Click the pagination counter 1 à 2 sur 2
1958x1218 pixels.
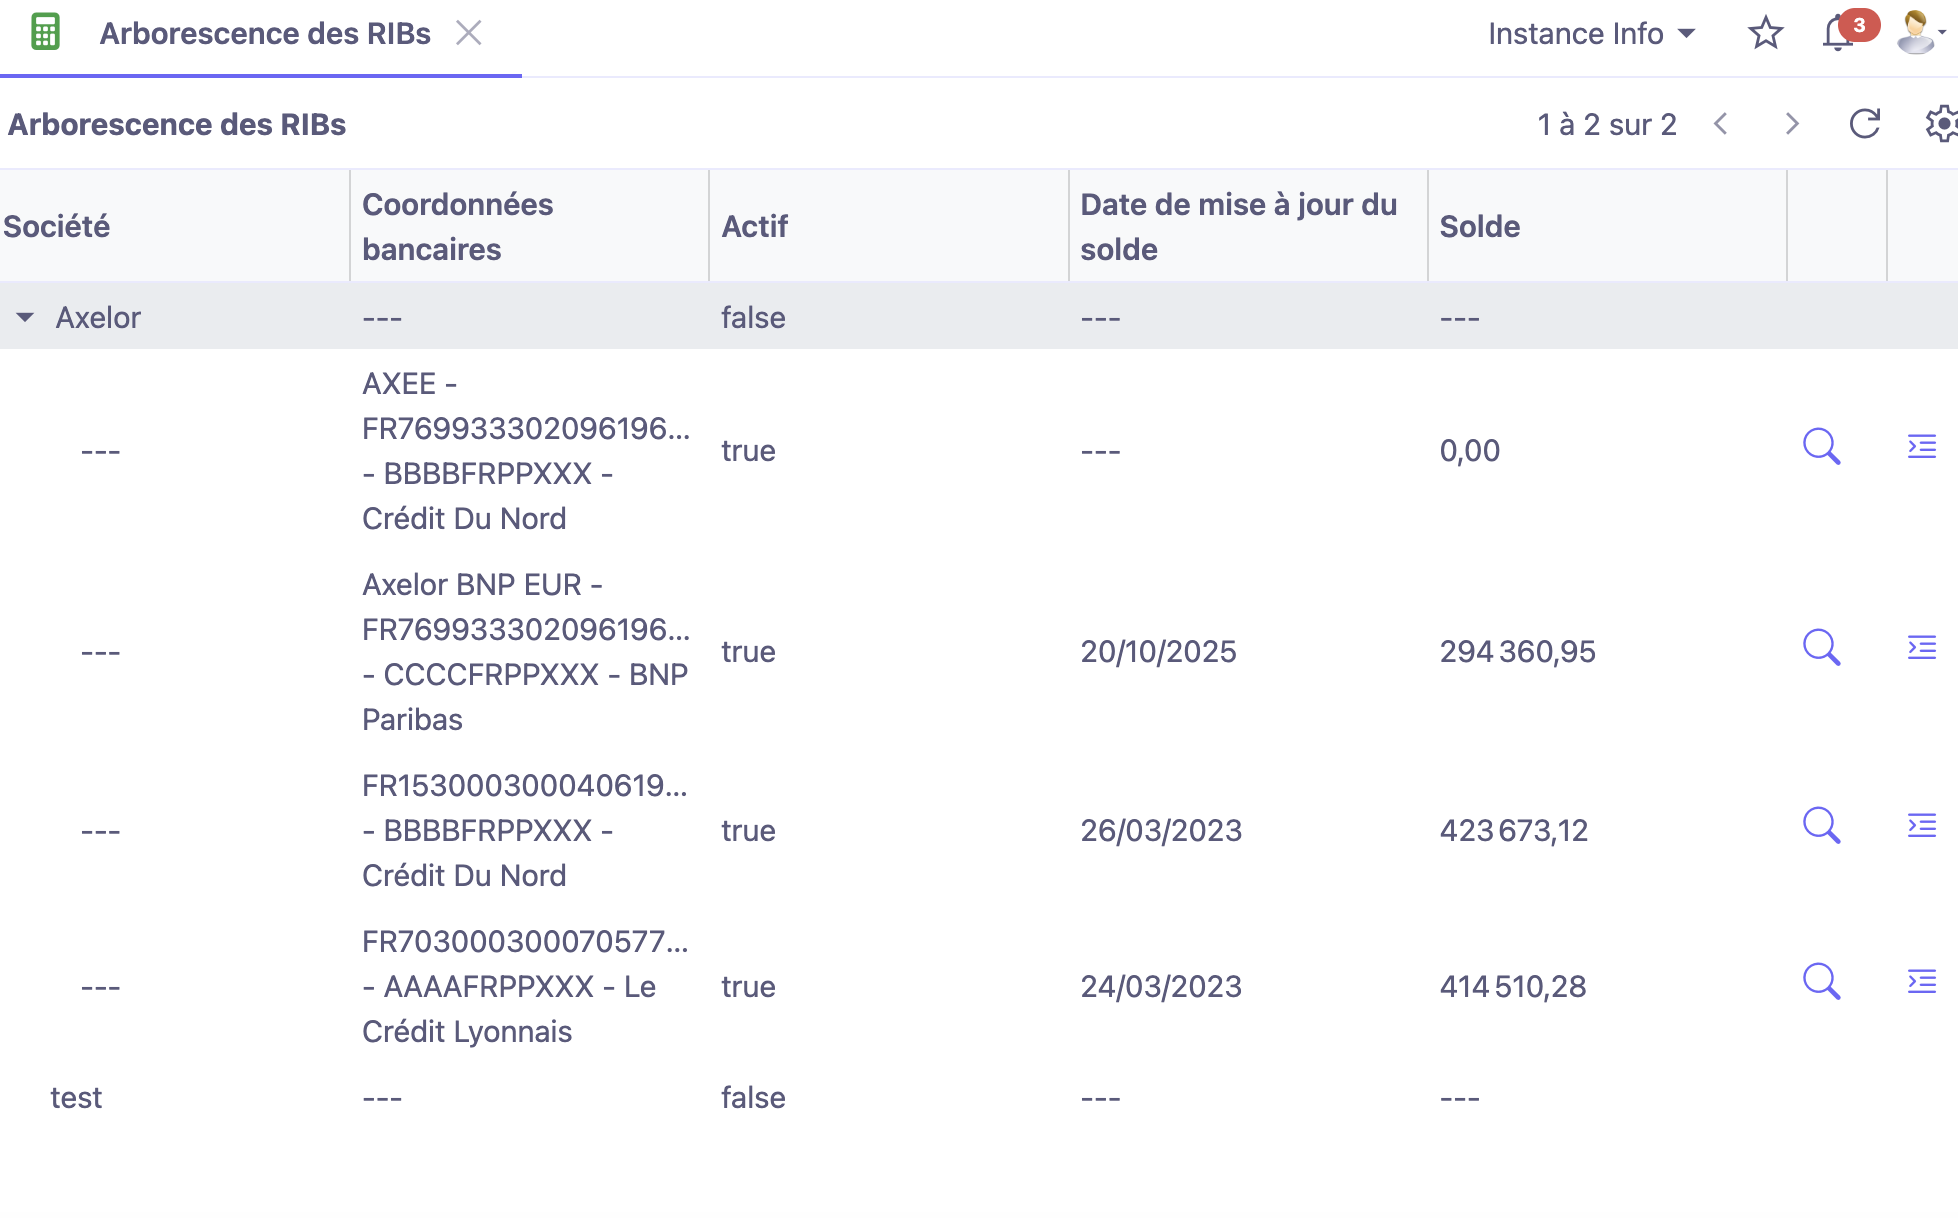pyautogui.click(x=1606, y=124)
